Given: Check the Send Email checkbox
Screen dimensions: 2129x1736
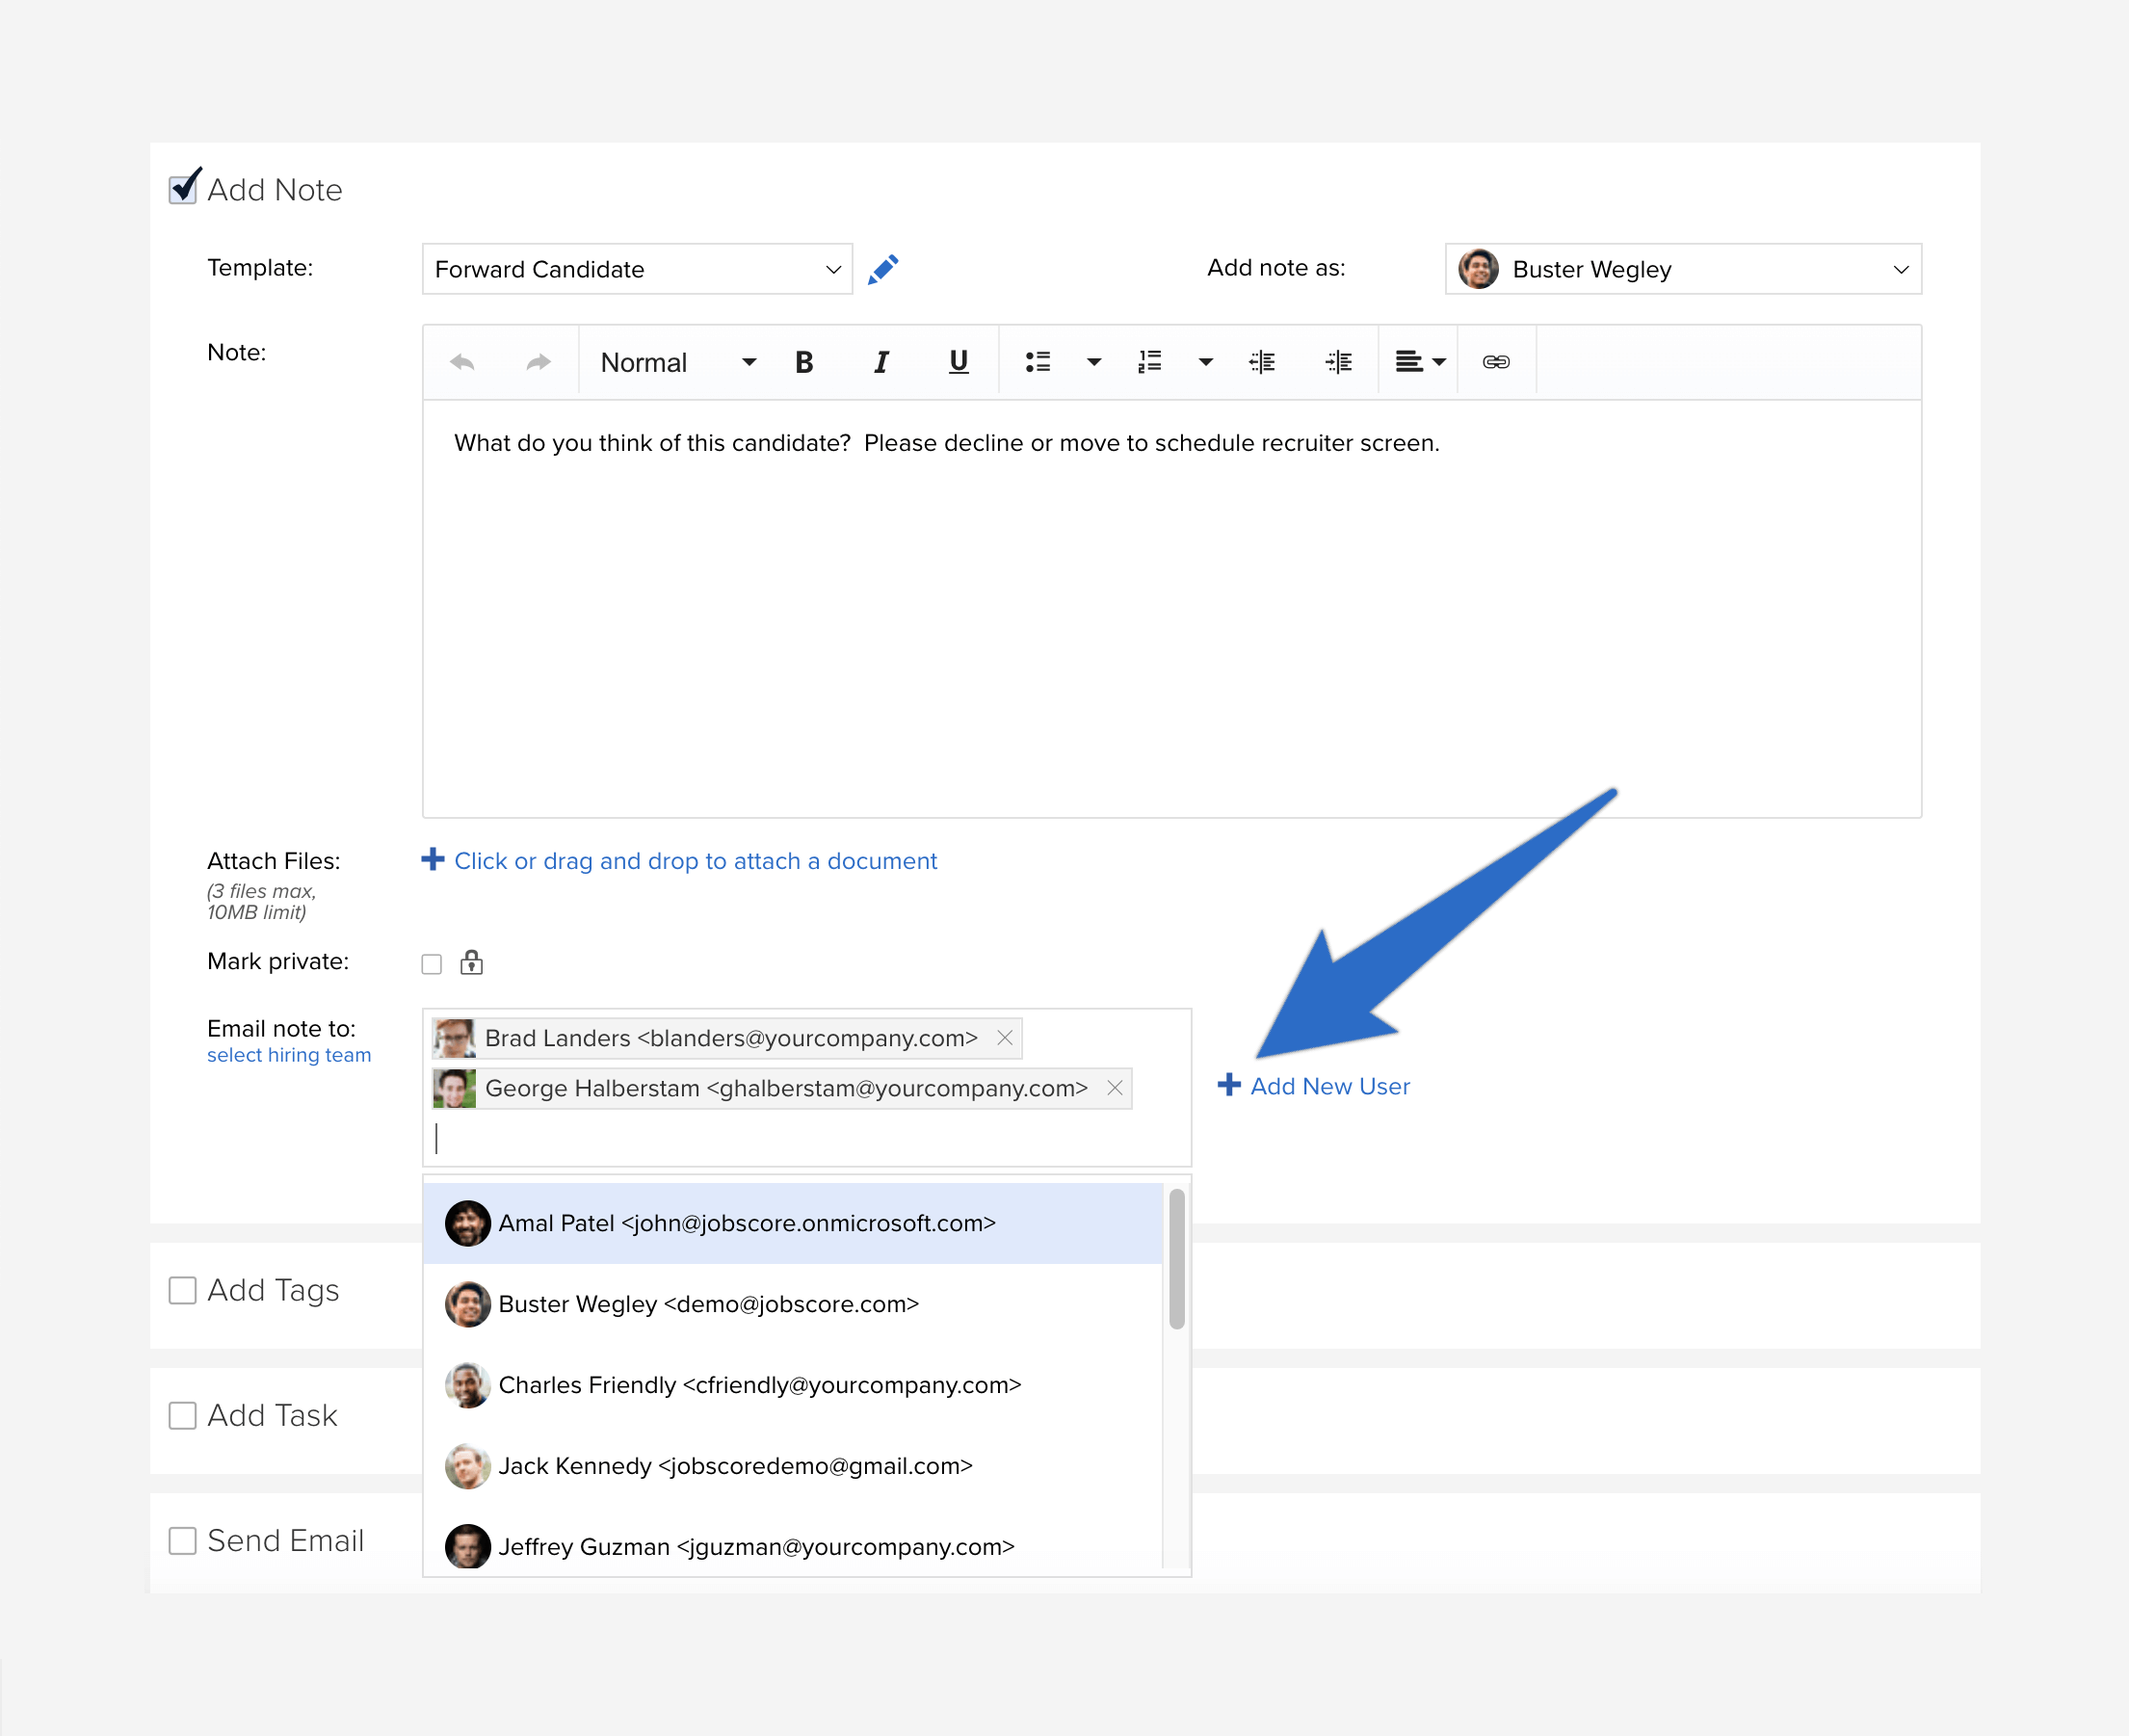Looking at the screenshot, I should (x=182, y=1540).
